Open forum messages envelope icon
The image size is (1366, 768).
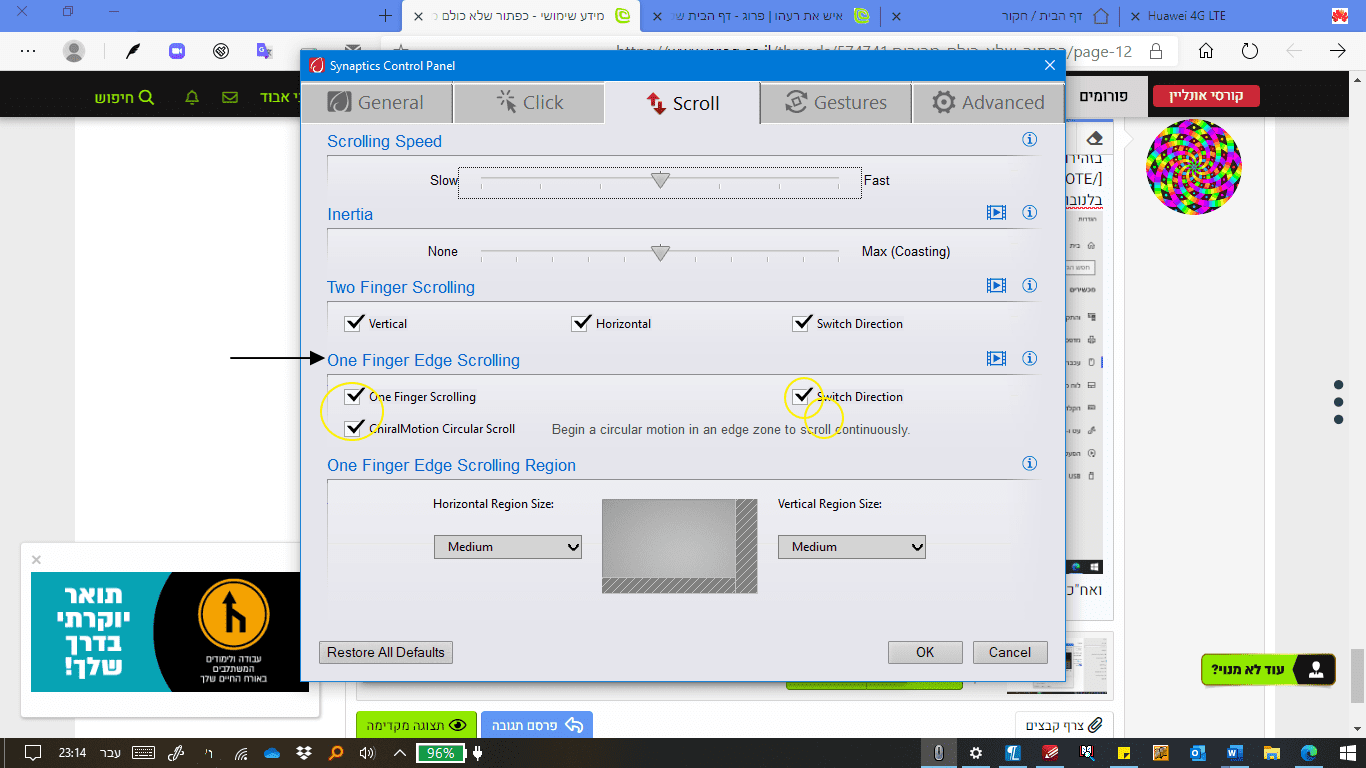click(230, 97)
